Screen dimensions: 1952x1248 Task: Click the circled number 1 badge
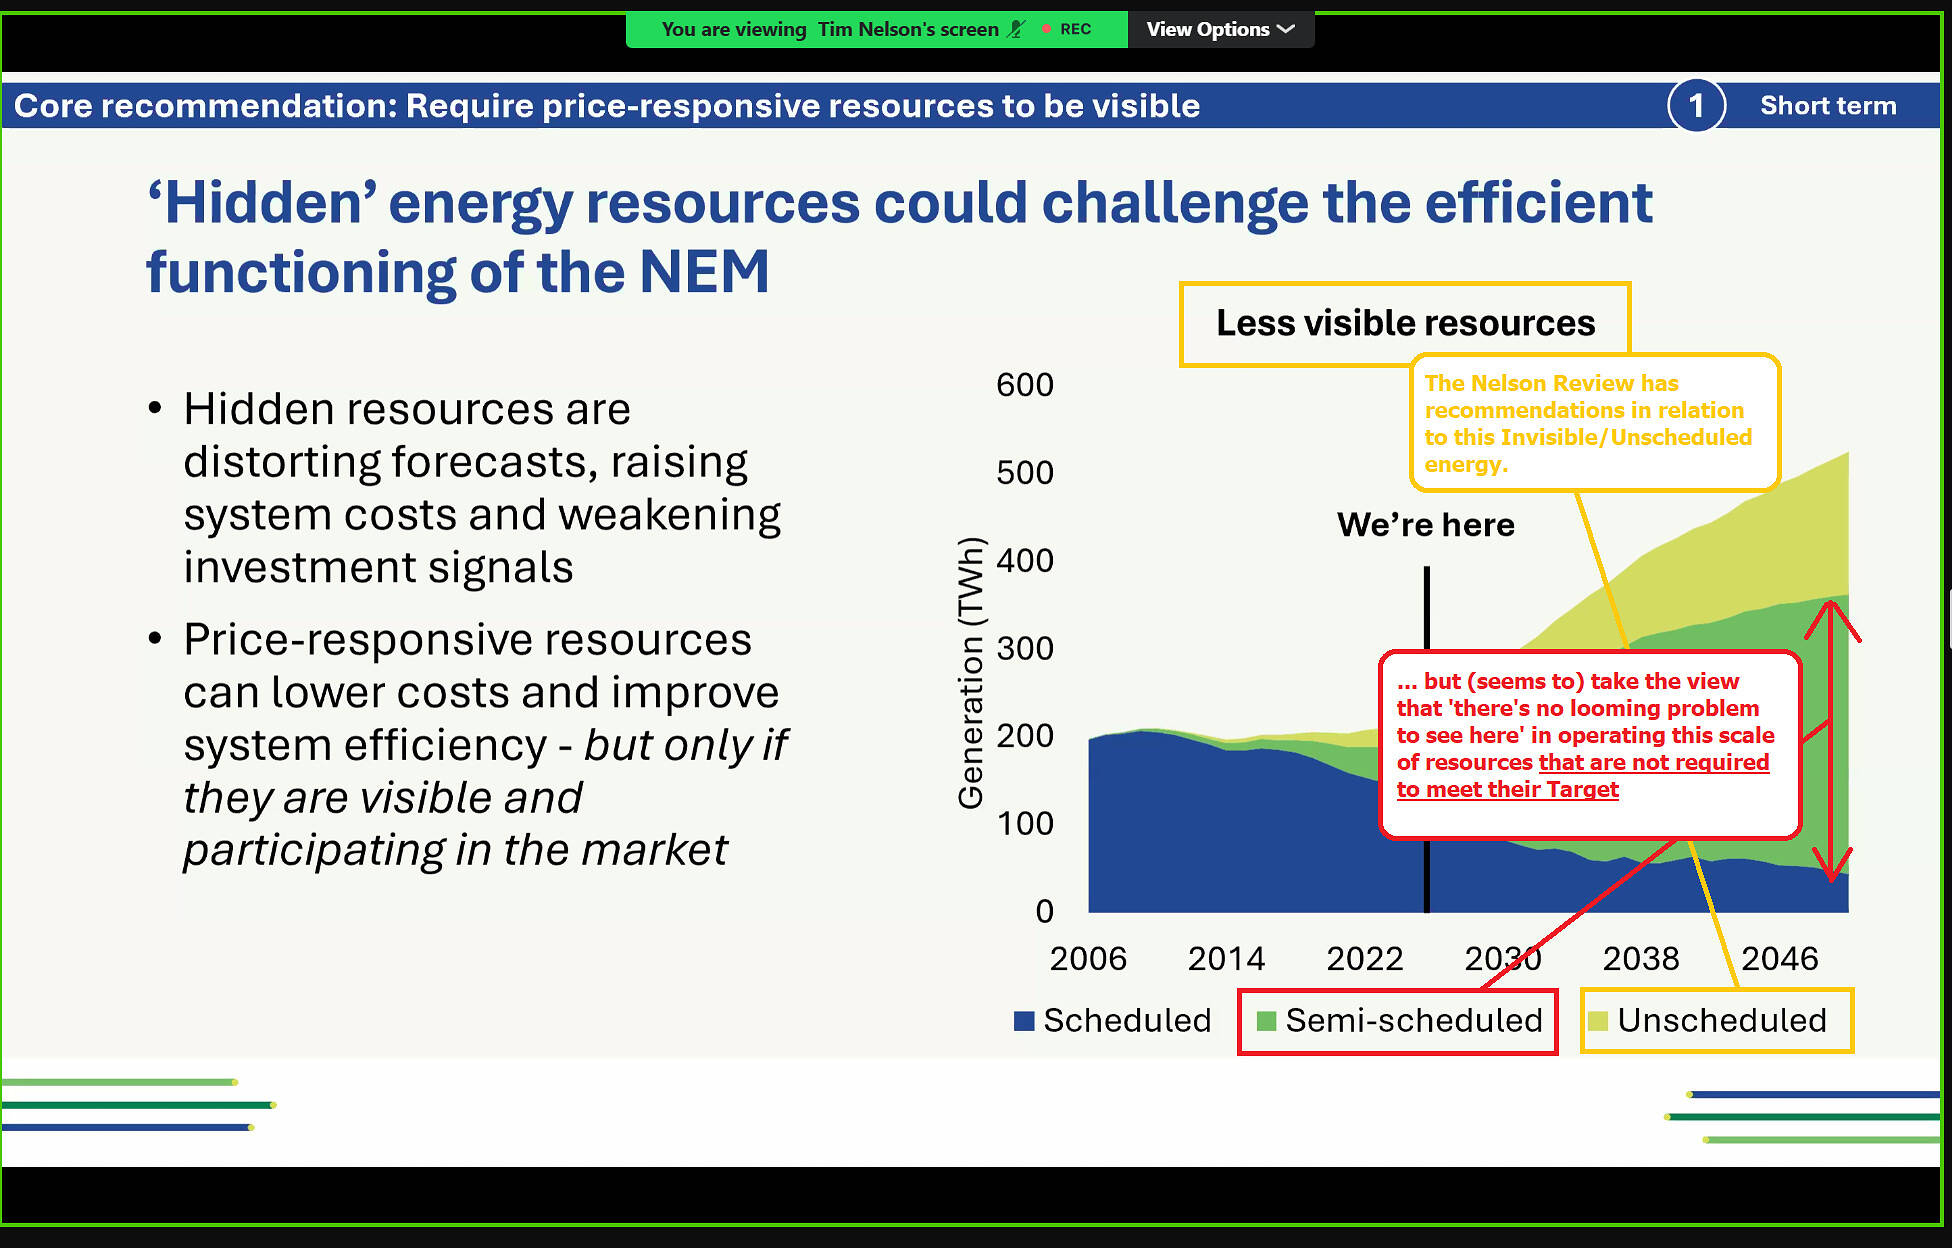pyautogui.click(x=1696, y=105)
